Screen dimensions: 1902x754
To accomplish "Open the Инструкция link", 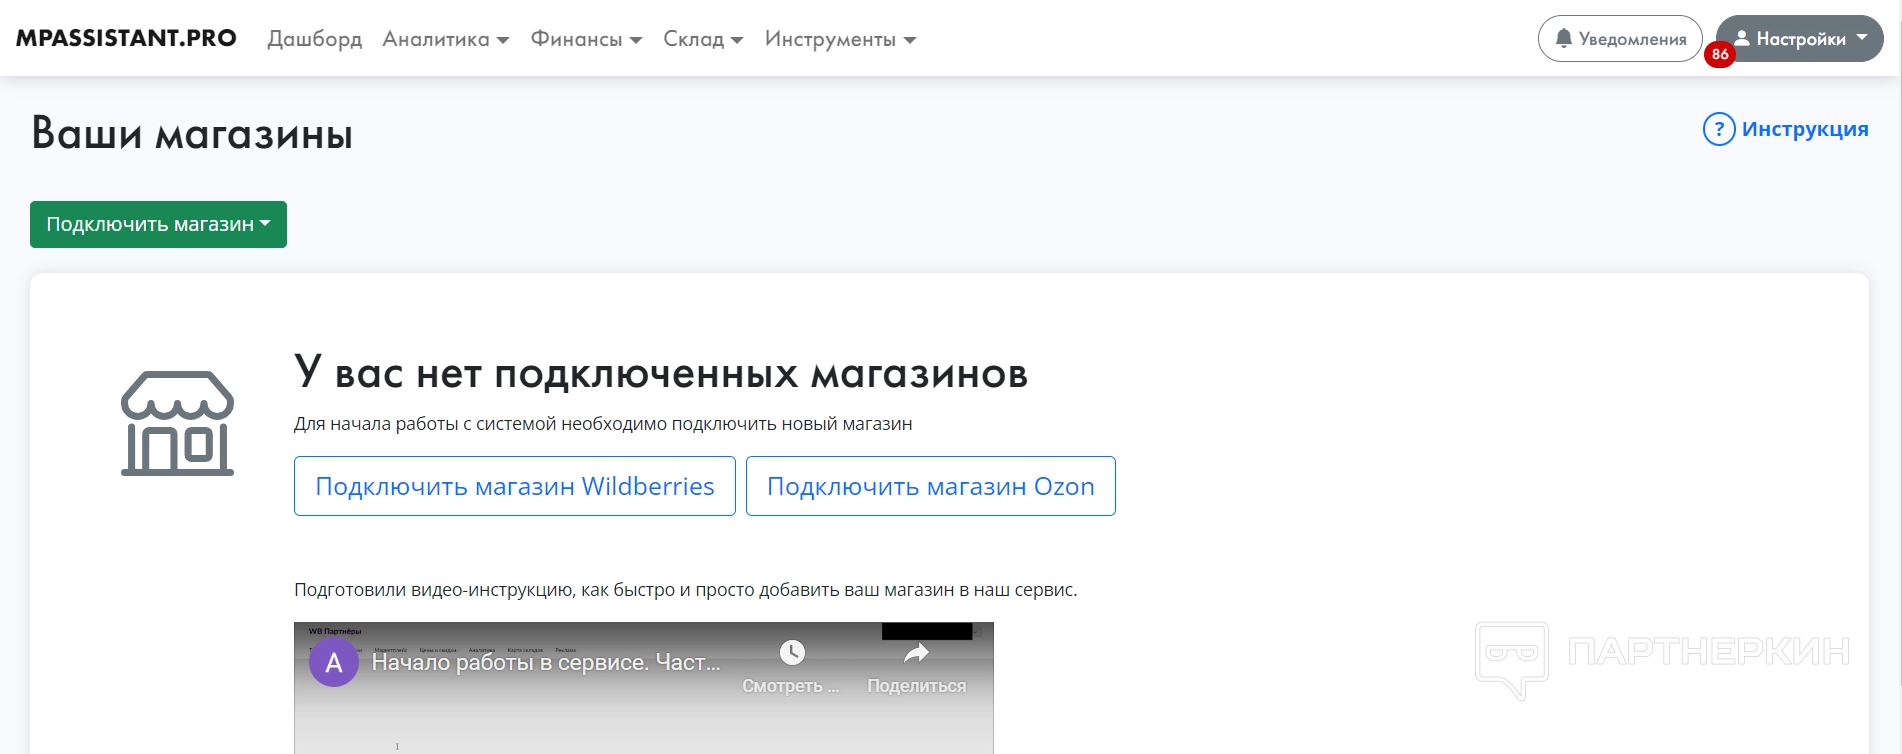I will tap(1805, 129).
